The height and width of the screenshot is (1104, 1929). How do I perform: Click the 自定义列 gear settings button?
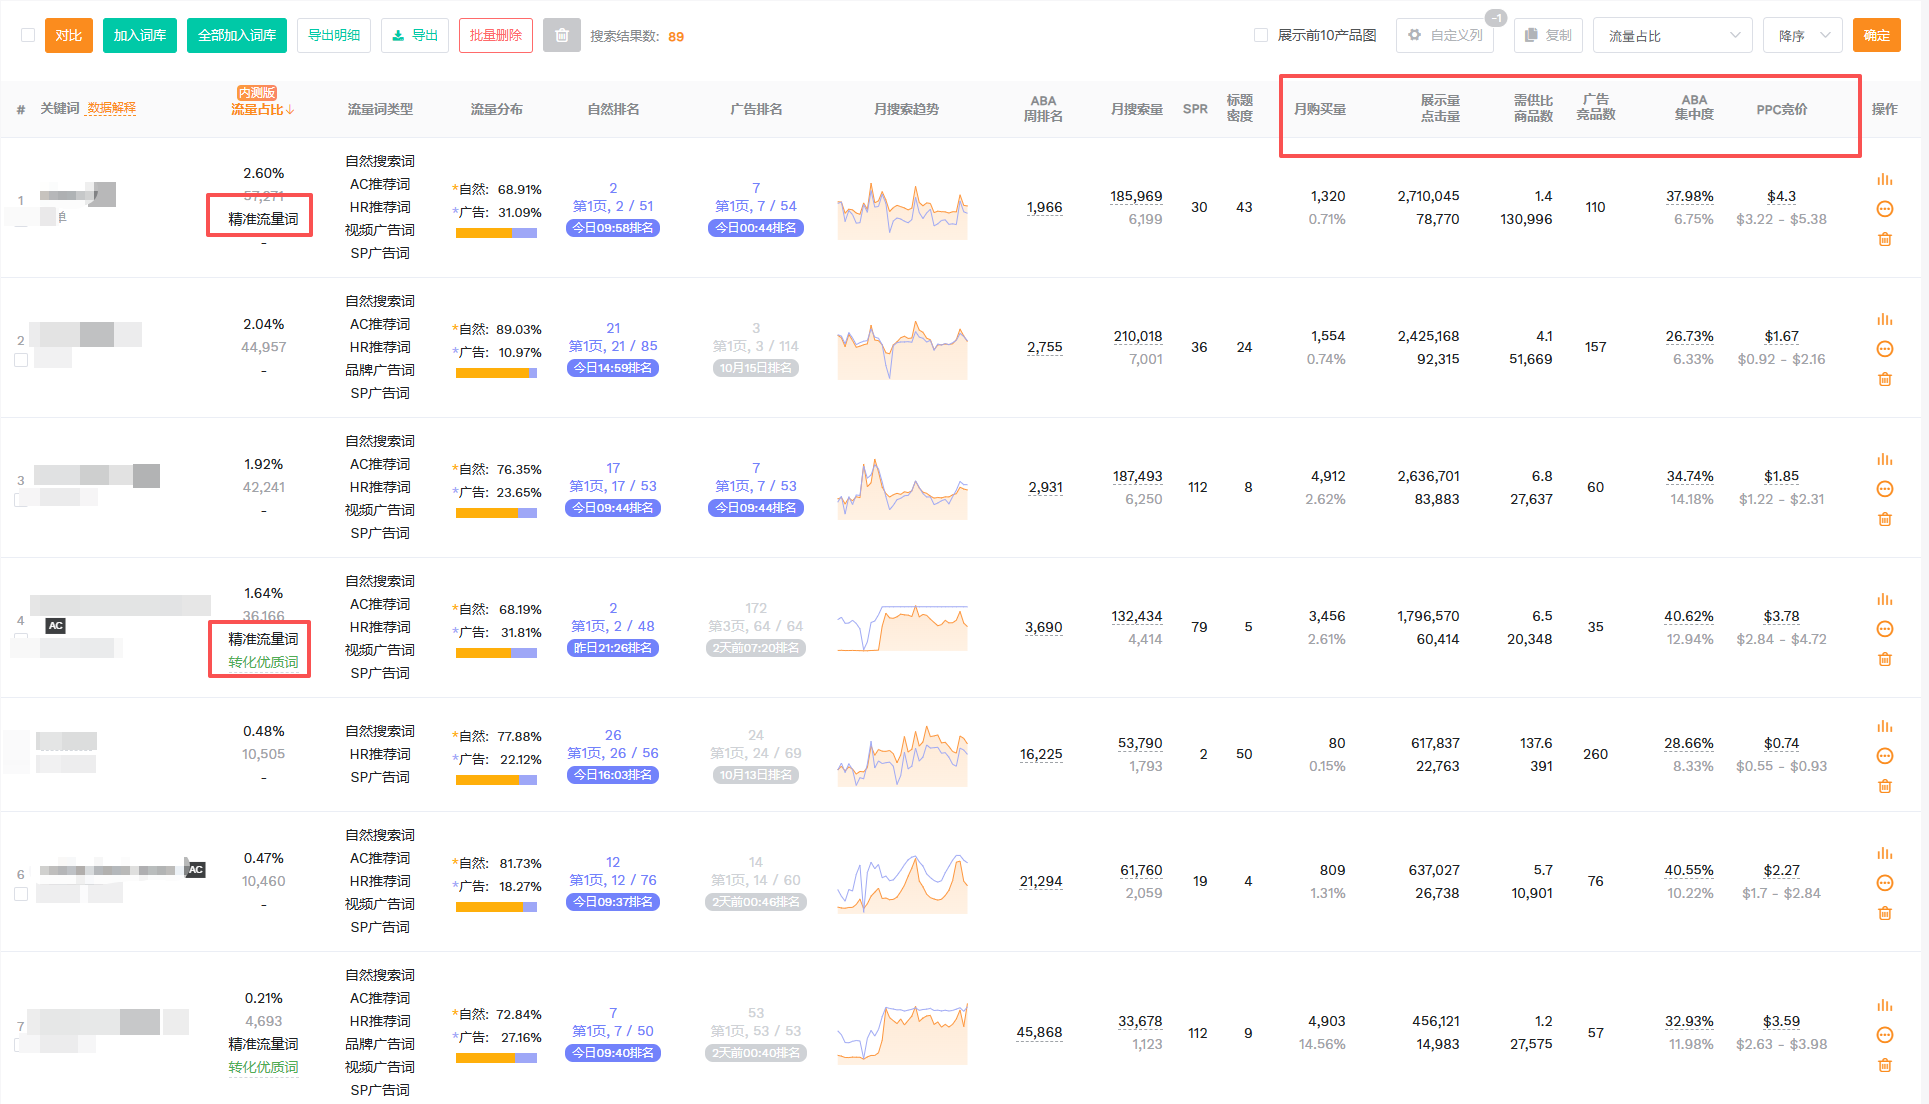tap(1445, 36)
